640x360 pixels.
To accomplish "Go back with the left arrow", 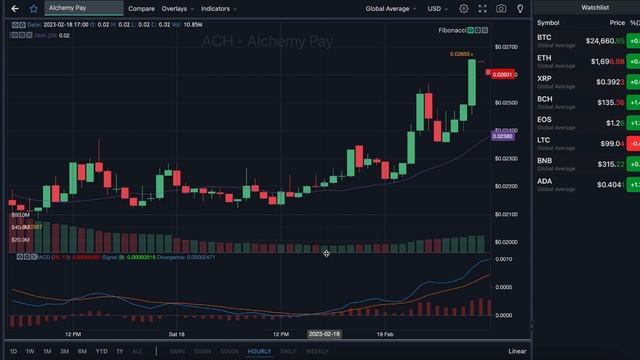I will coord(15,9).
